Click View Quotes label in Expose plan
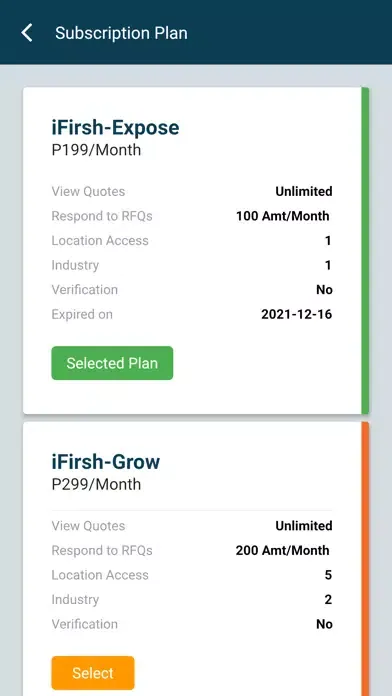 [x=88, y=192]
